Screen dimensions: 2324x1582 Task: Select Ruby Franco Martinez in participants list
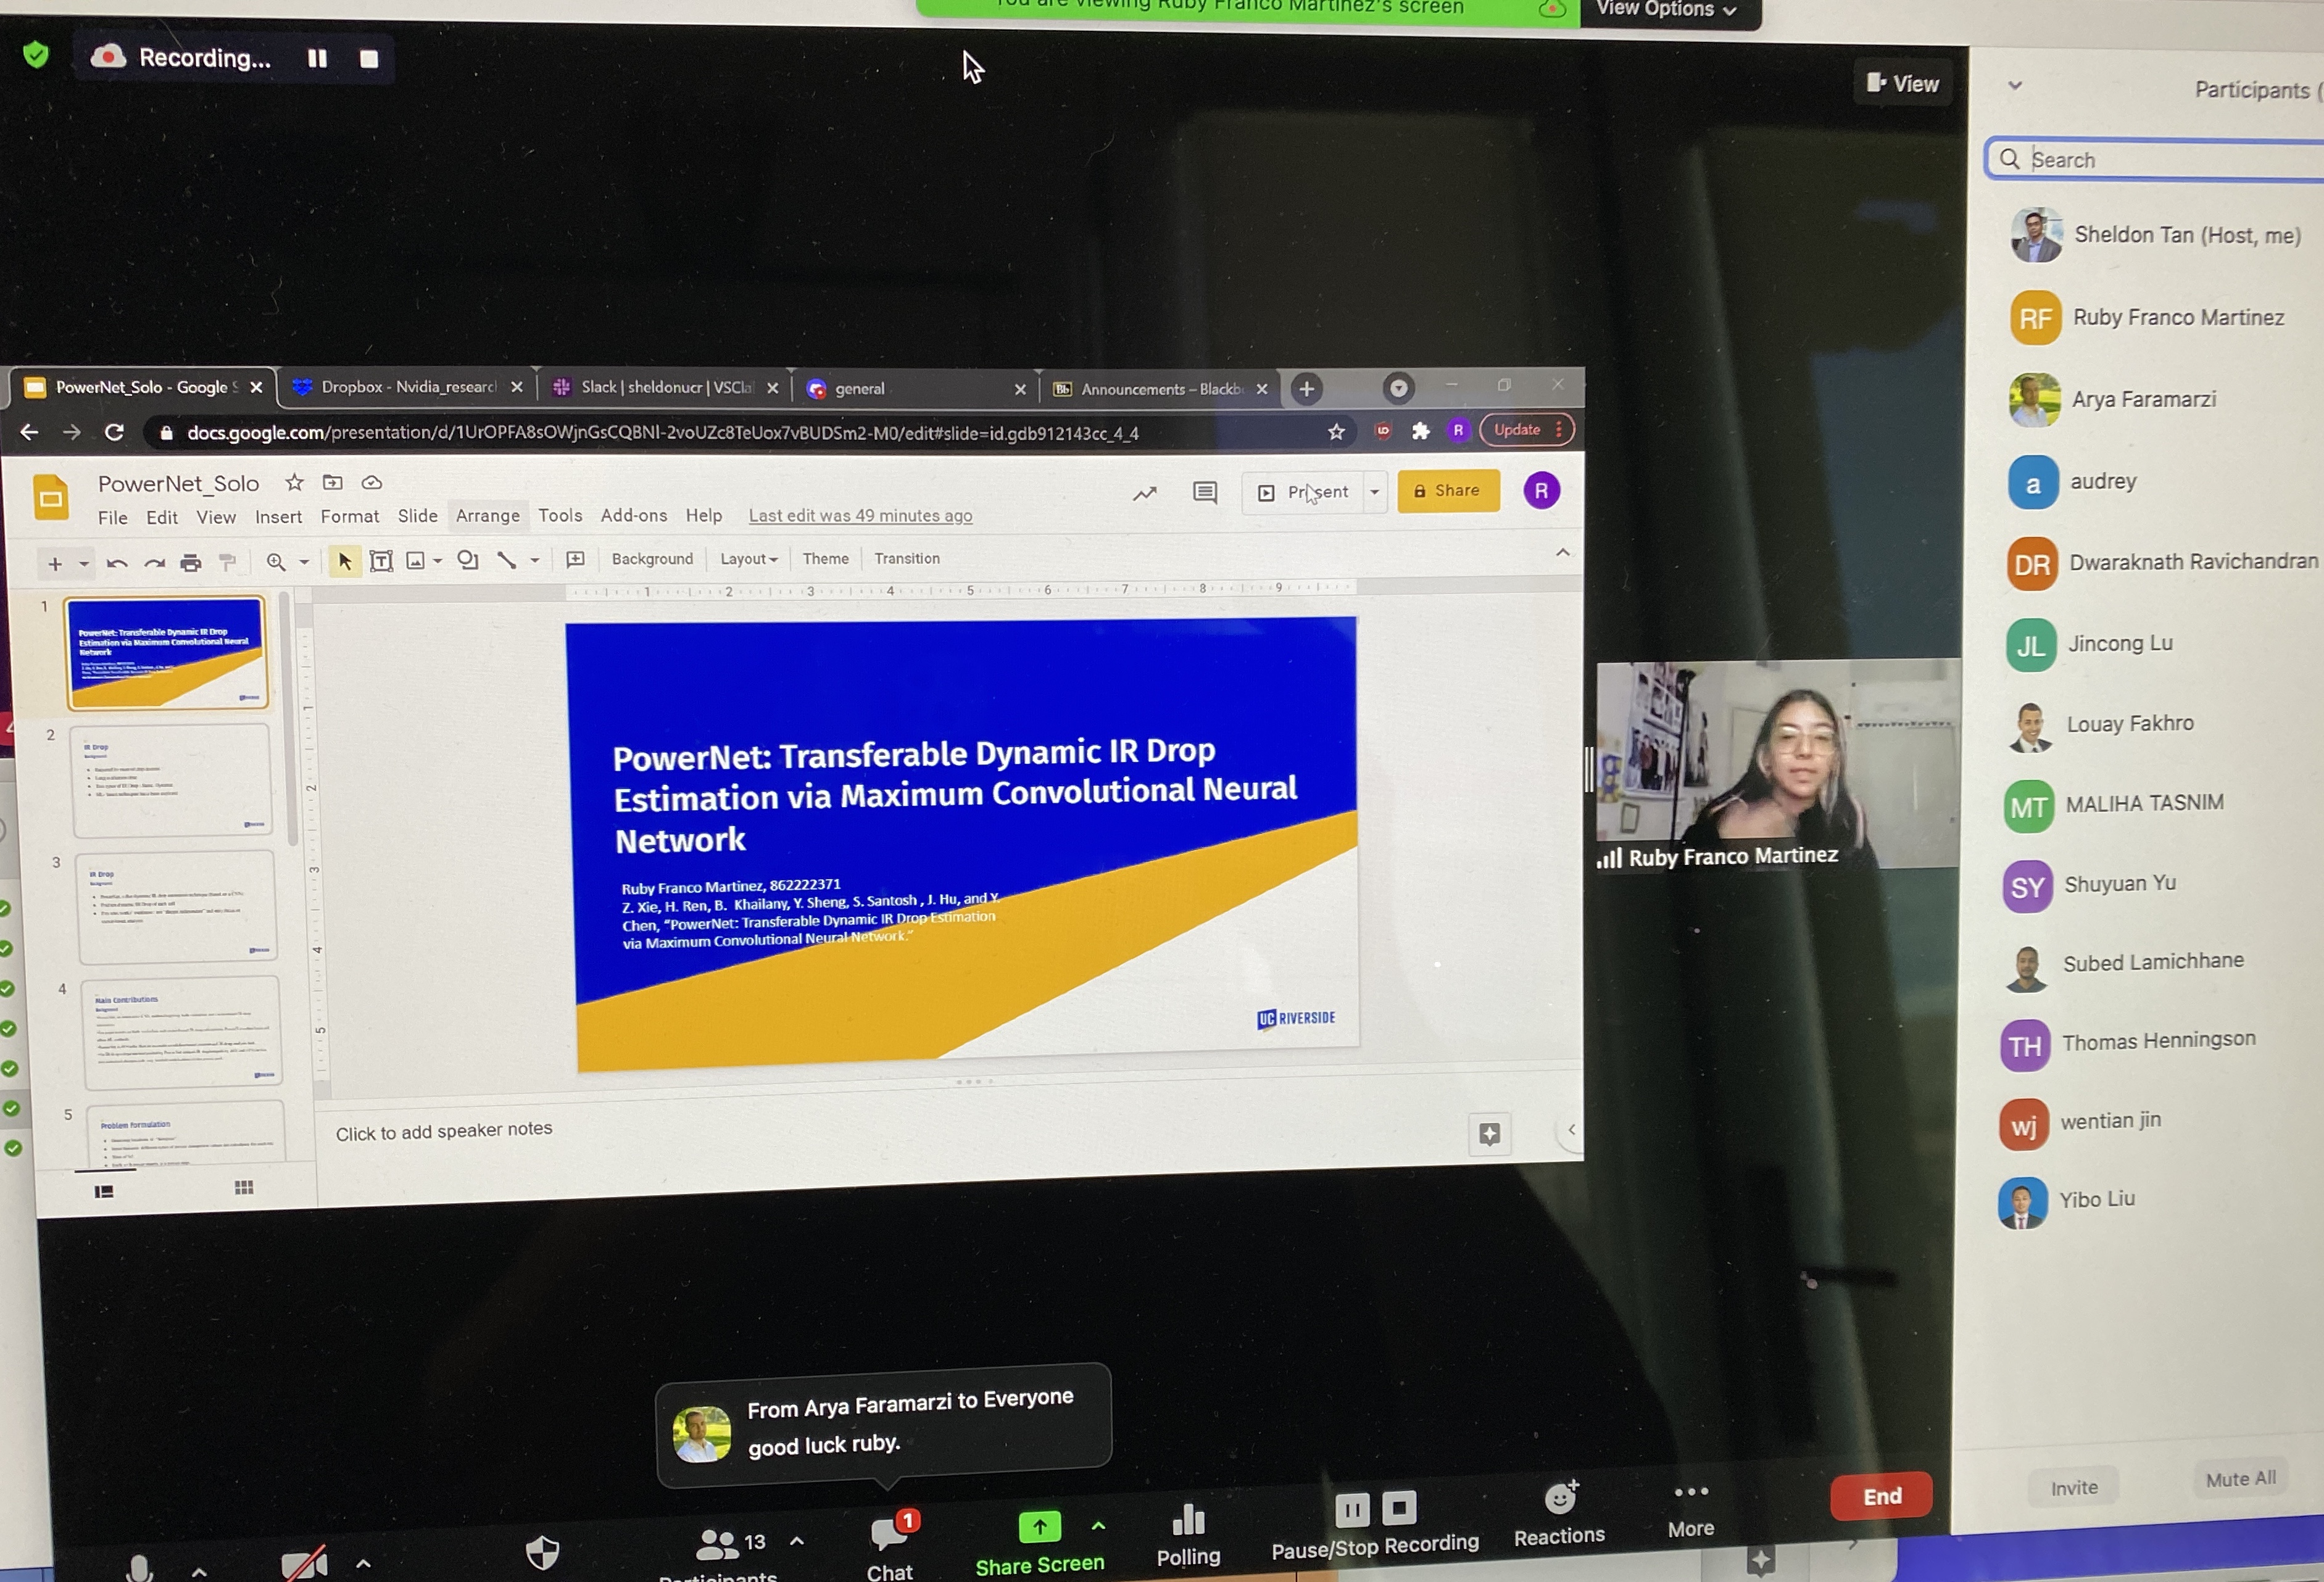coord(2177,318)
